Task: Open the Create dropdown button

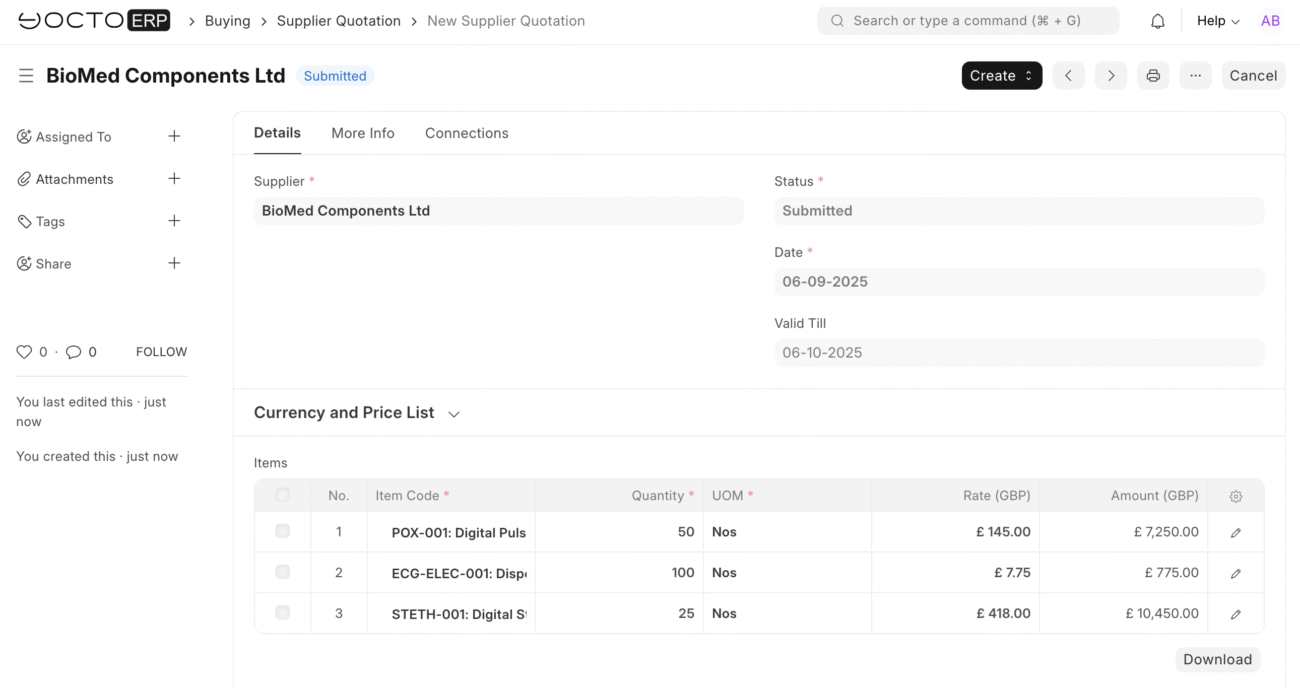Action: [x=1002, y=76]
